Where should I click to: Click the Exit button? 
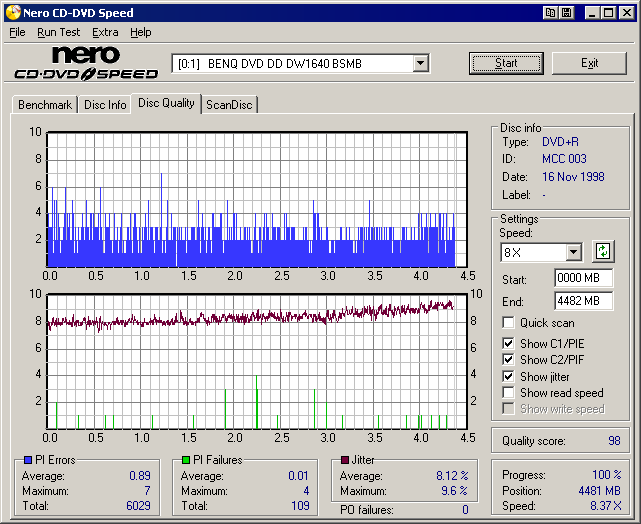click(589, 63)
